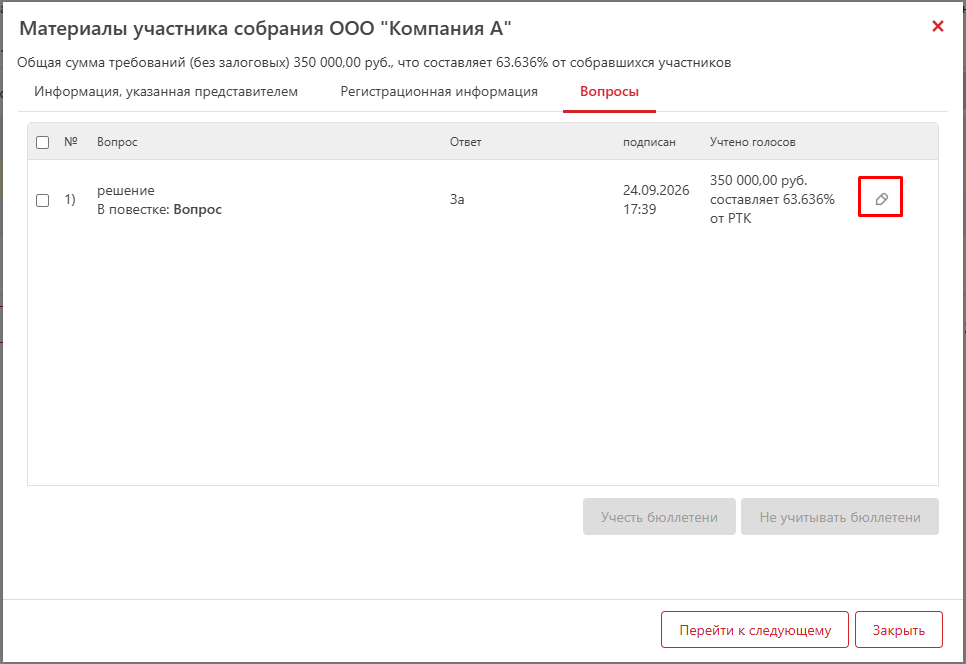Screen dimensions: 966x664
Task: Click the 'Учесть бюллетени' button
Action: 659,517
